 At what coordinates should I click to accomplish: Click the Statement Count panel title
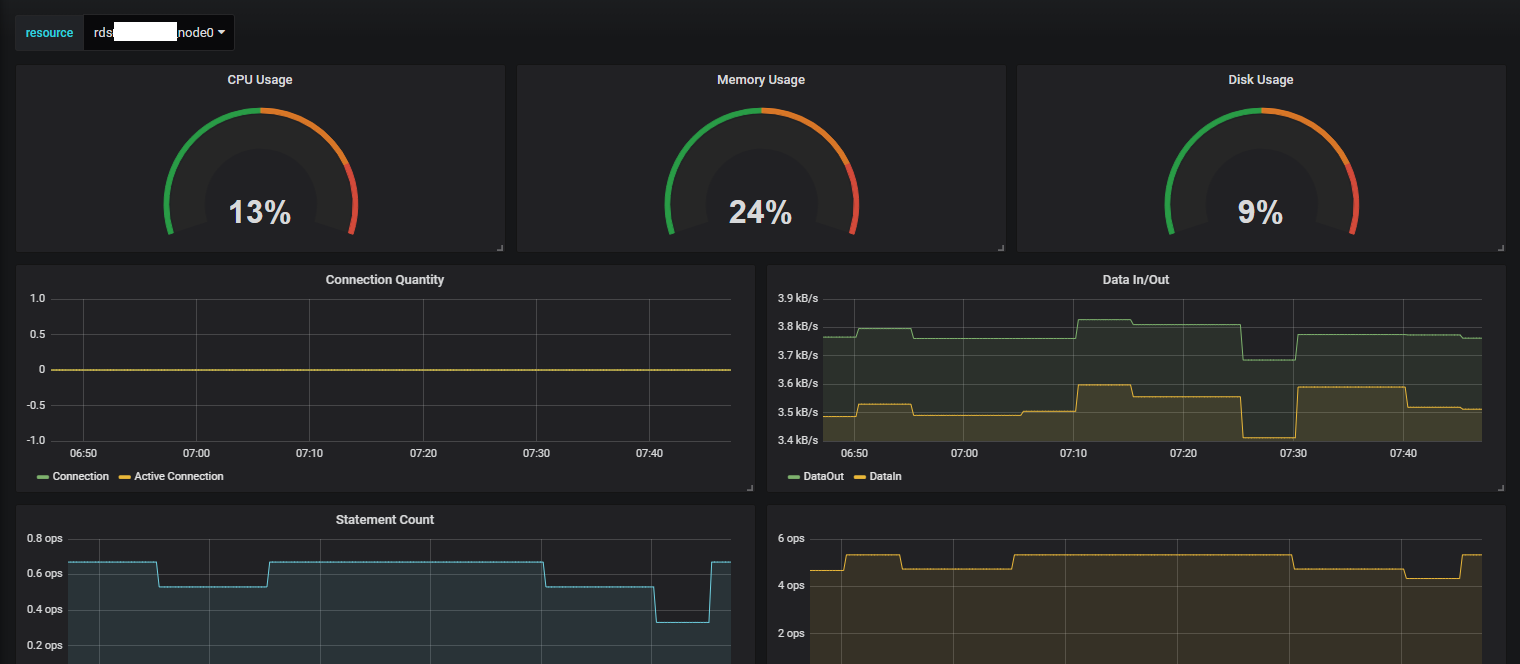(x=385, y=520)
